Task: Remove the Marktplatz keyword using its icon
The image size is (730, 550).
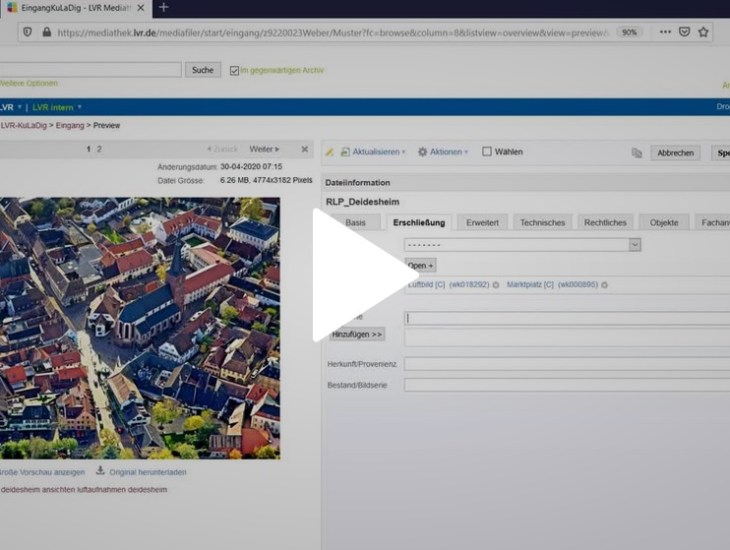Action: [604, 285]
